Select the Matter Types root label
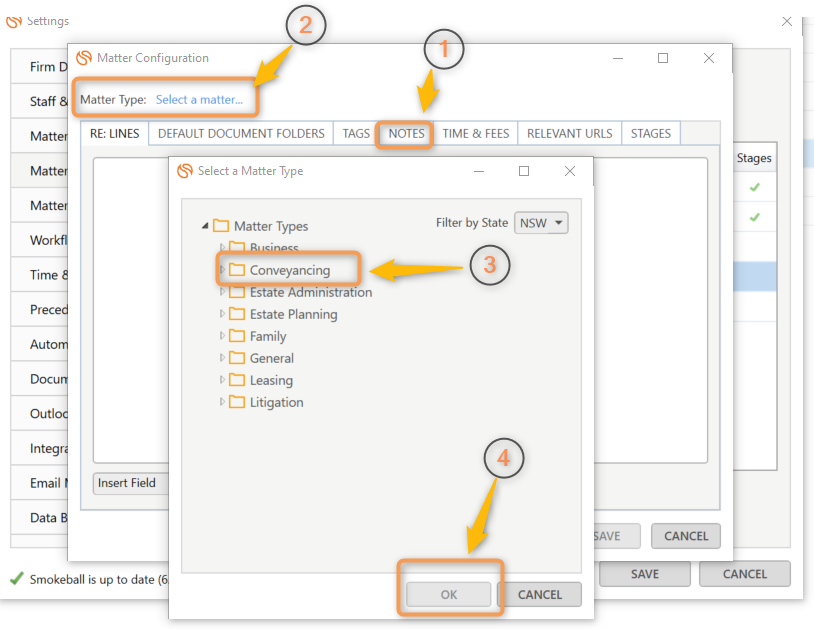This screenshot has width=814, height=629. pos(271,226)
